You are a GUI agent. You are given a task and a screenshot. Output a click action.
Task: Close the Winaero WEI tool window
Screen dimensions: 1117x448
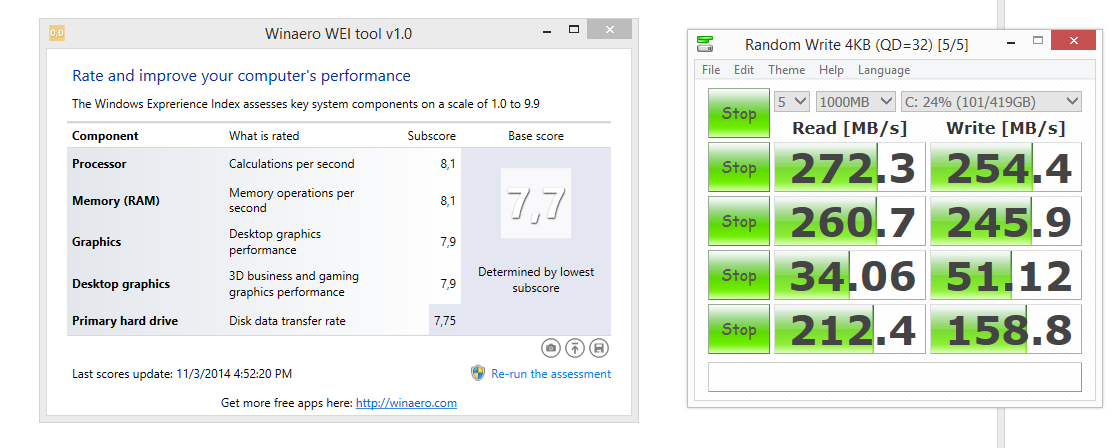[x=610, y=30]
